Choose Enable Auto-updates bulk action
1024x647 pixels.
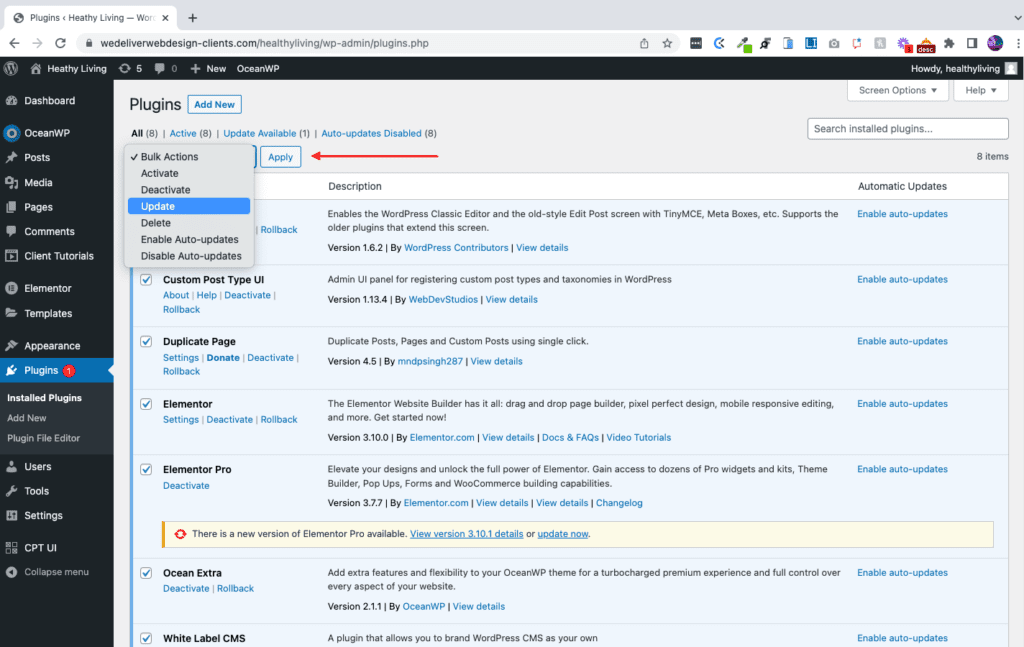(x=189, y=239)
